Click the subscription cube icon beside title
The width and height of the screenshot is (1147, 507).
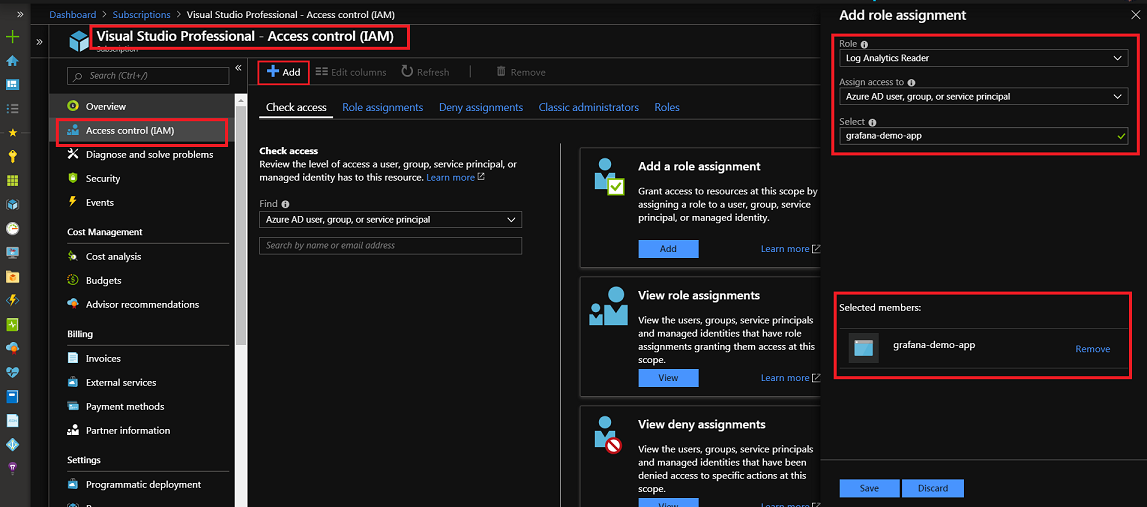pyautogui.click(x=78, y=41)
